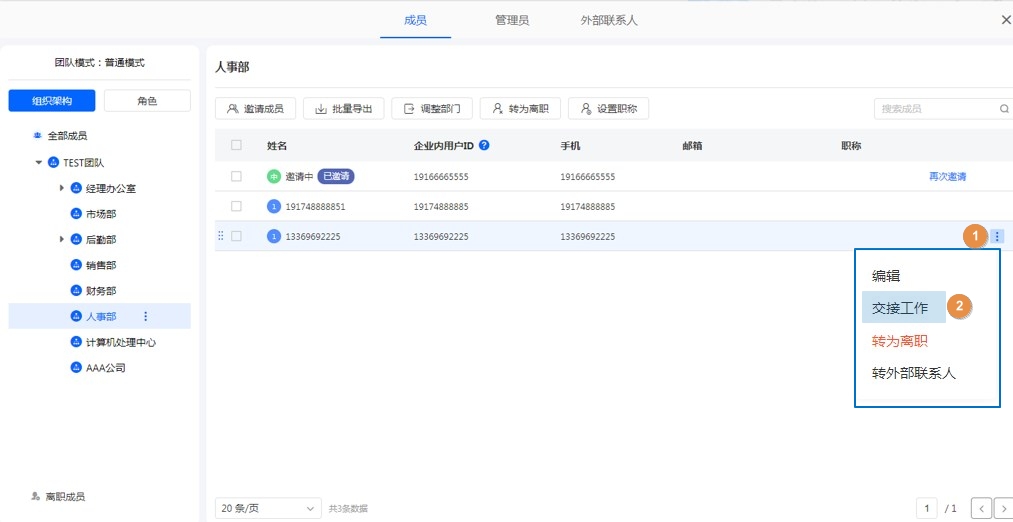1013x522 pixels.
Task: Toggle the select-all checkbox in table header
Action: (236, 146)
